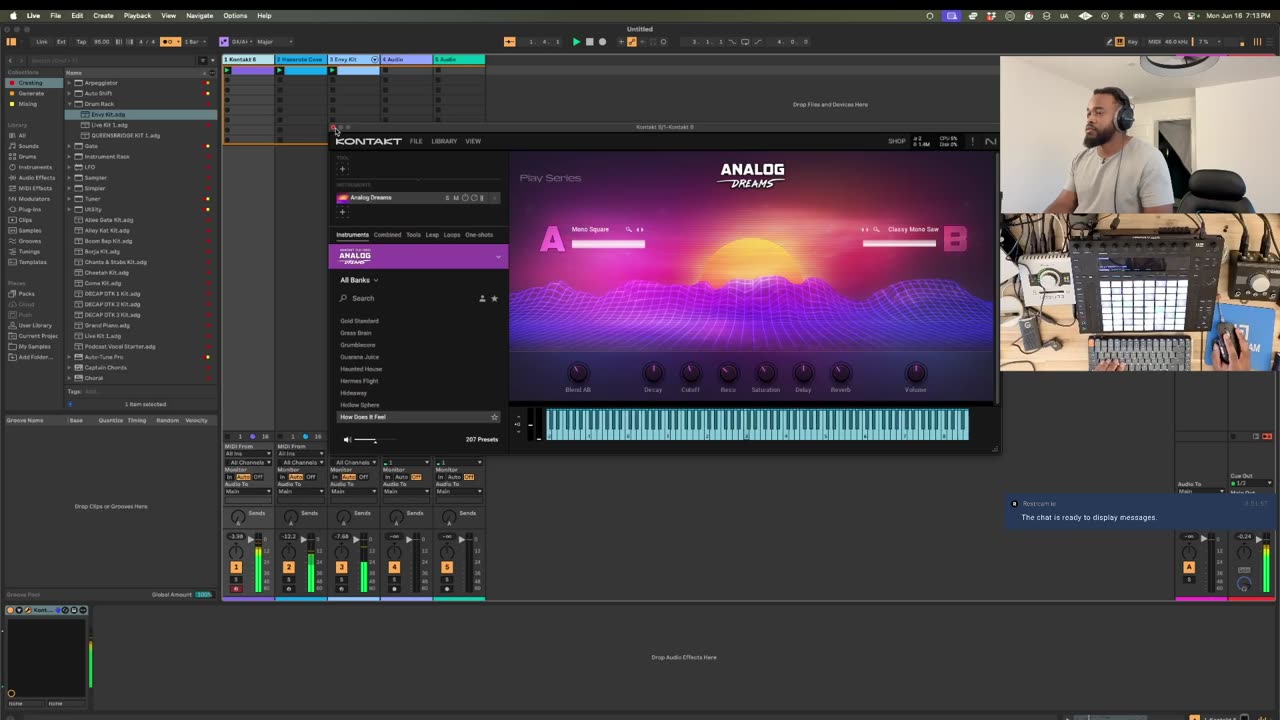Switch to the One-shots tab
The image size is (1280, 720).
[479, 235]
